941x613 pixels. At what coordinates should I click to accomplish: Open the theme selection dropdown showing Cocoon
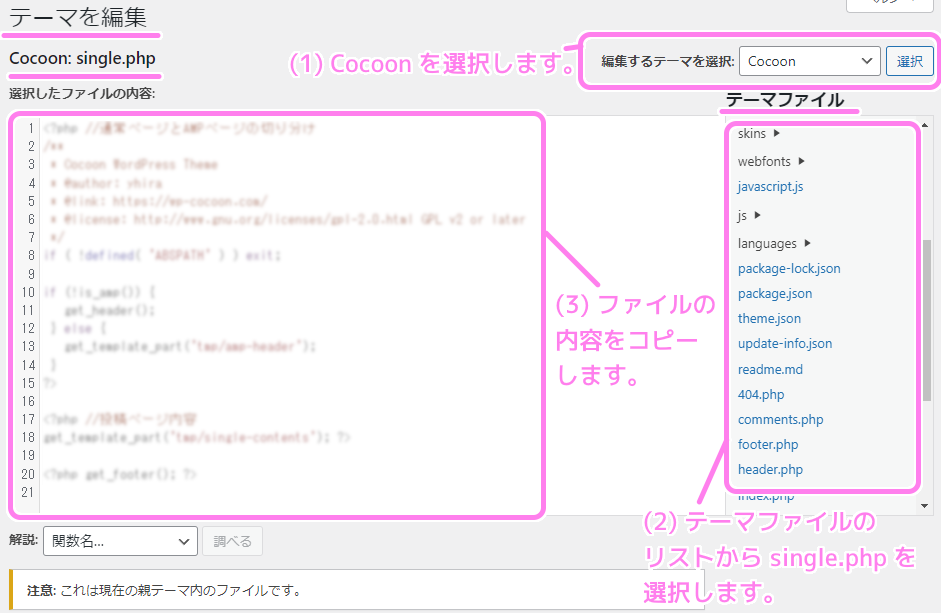pos(810,61)
